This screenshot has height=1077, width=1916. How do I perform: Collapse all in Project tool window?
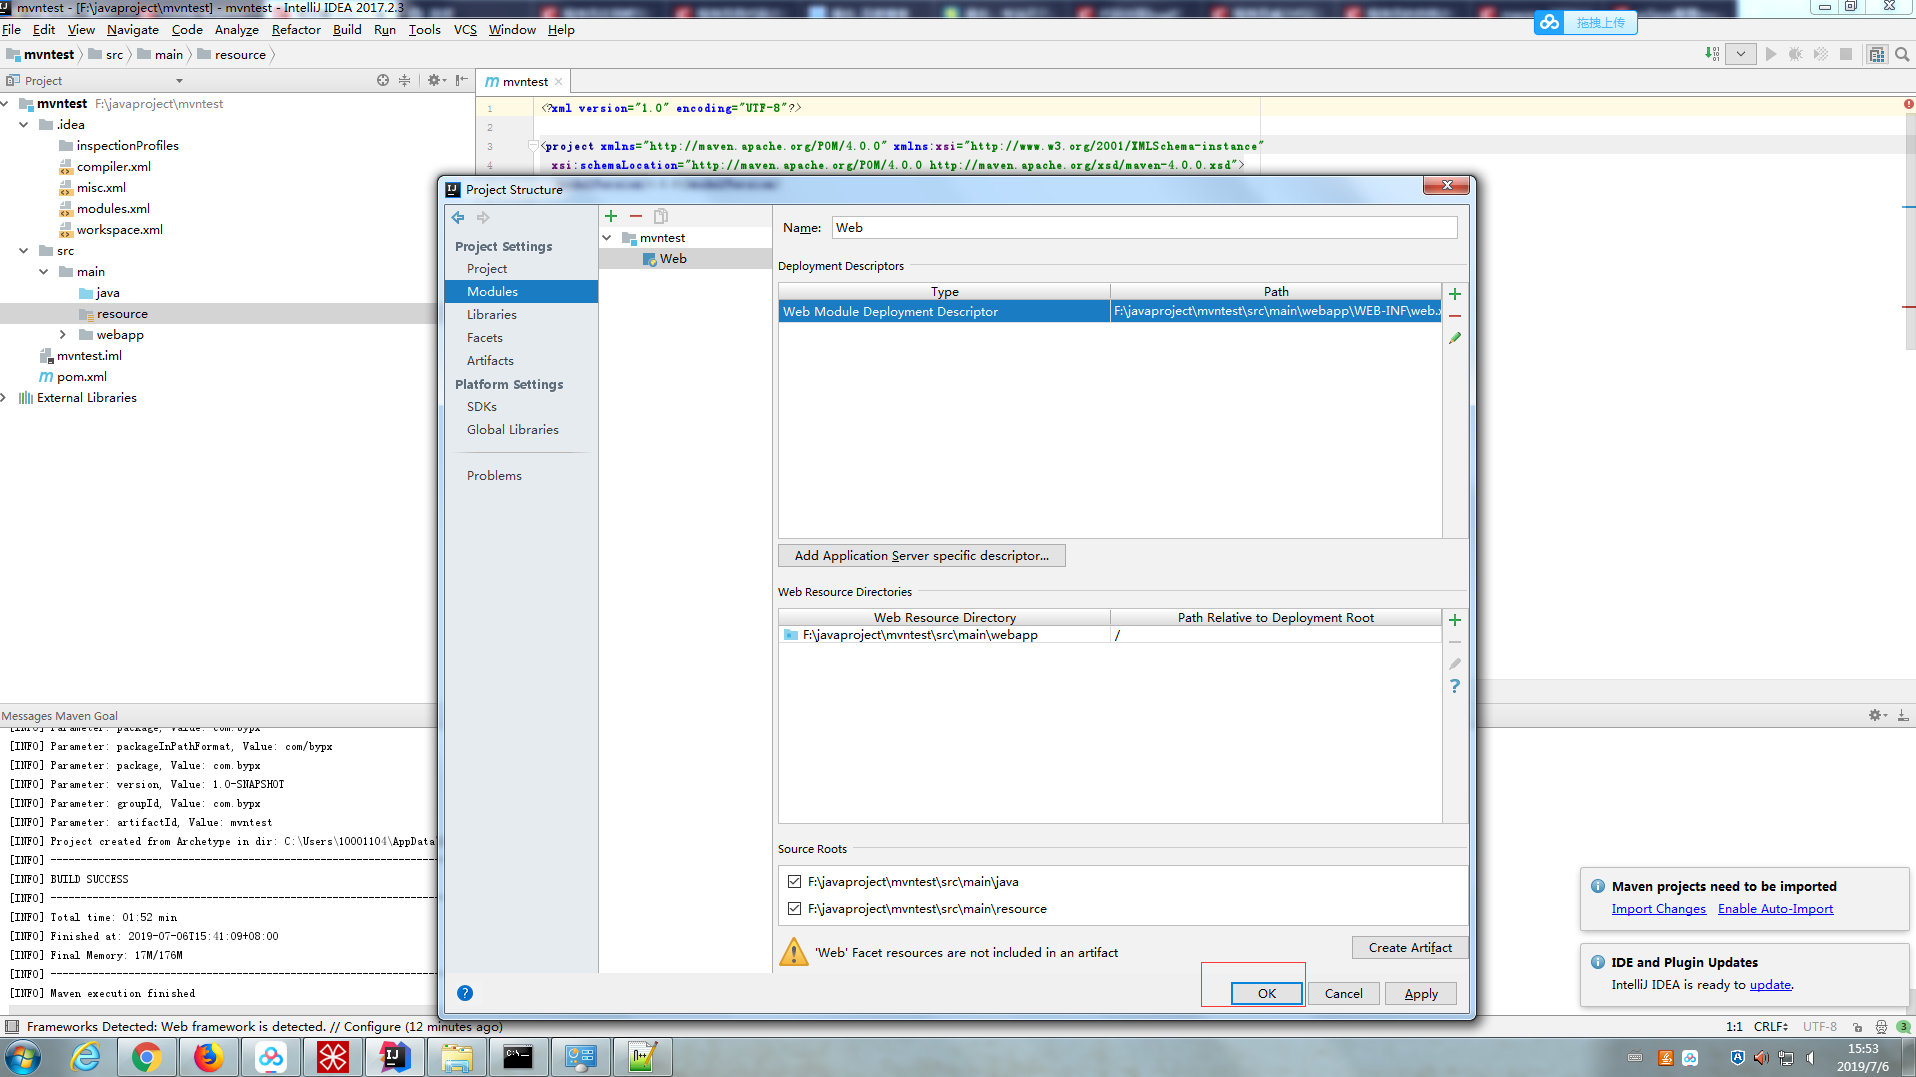tap(405, 80)
